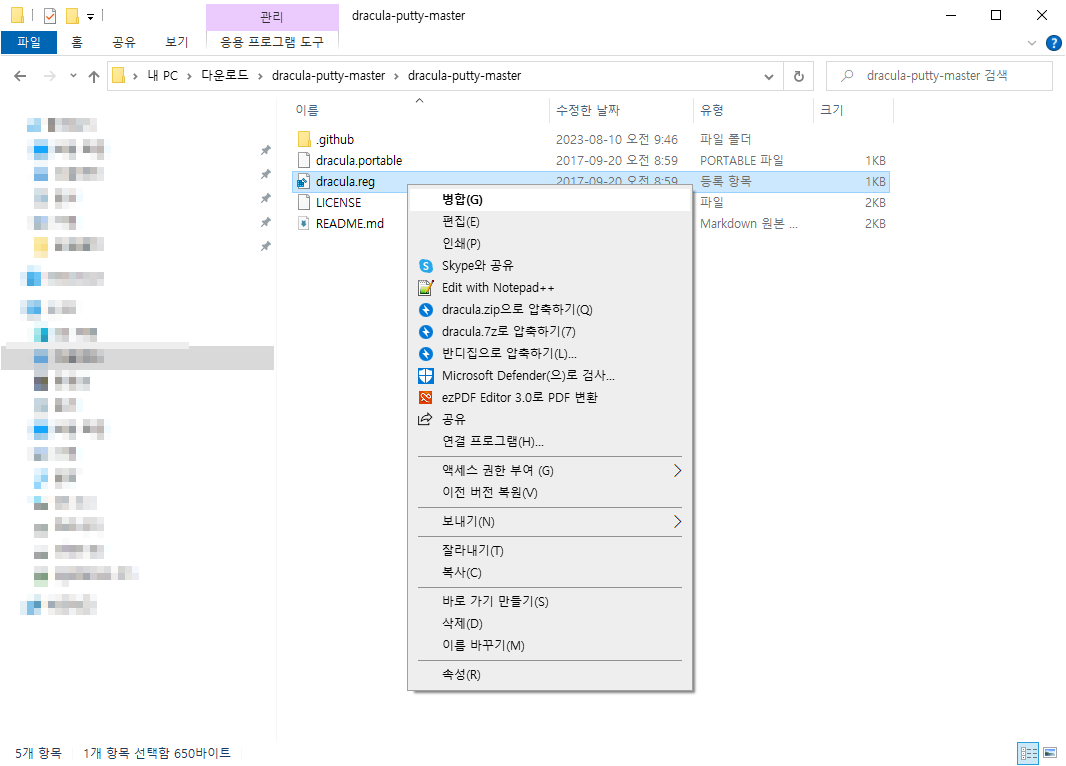This screenshot has width=1066, height=766.
Task: Scan with Microsoft Defender entry
Action: [550, 376]
